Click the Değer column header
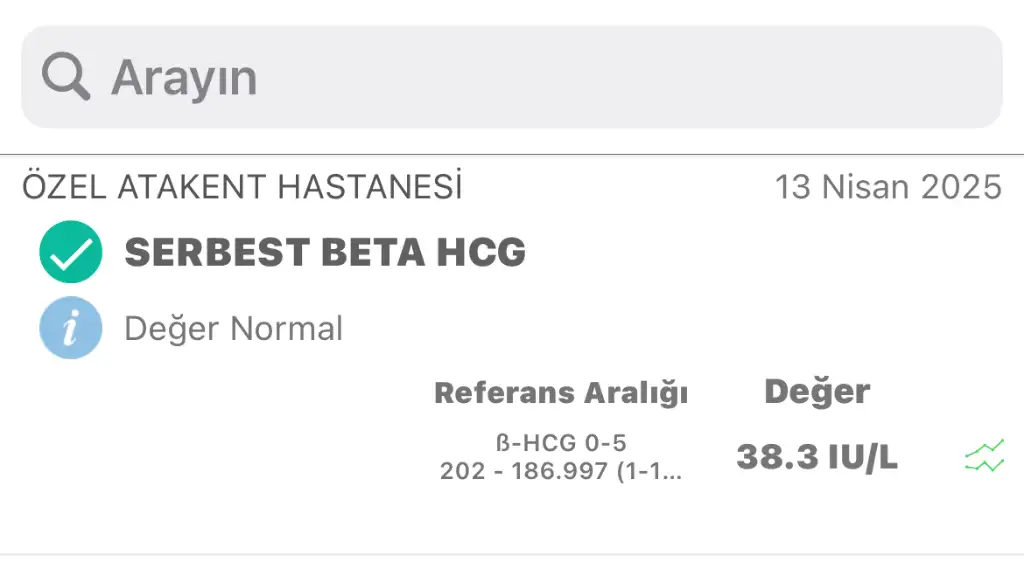The height and width of the screenshot is (562, 1024). pyautogui.click(x=817, y=392)
